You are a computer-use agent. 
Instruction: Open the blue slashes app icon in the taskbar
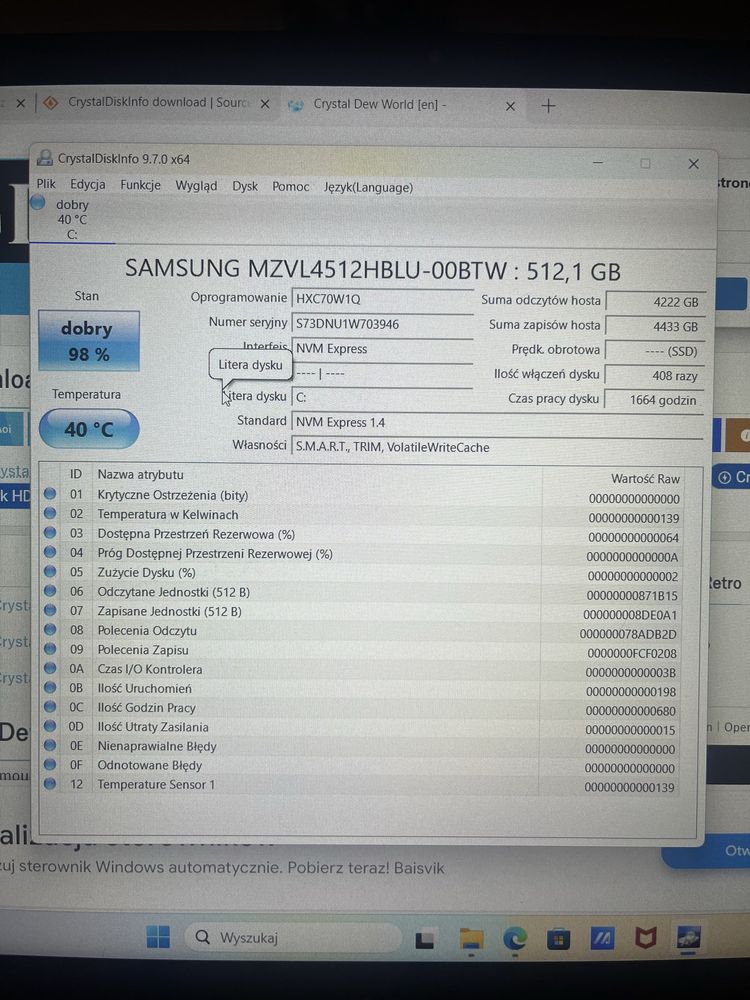pos(602,938)
